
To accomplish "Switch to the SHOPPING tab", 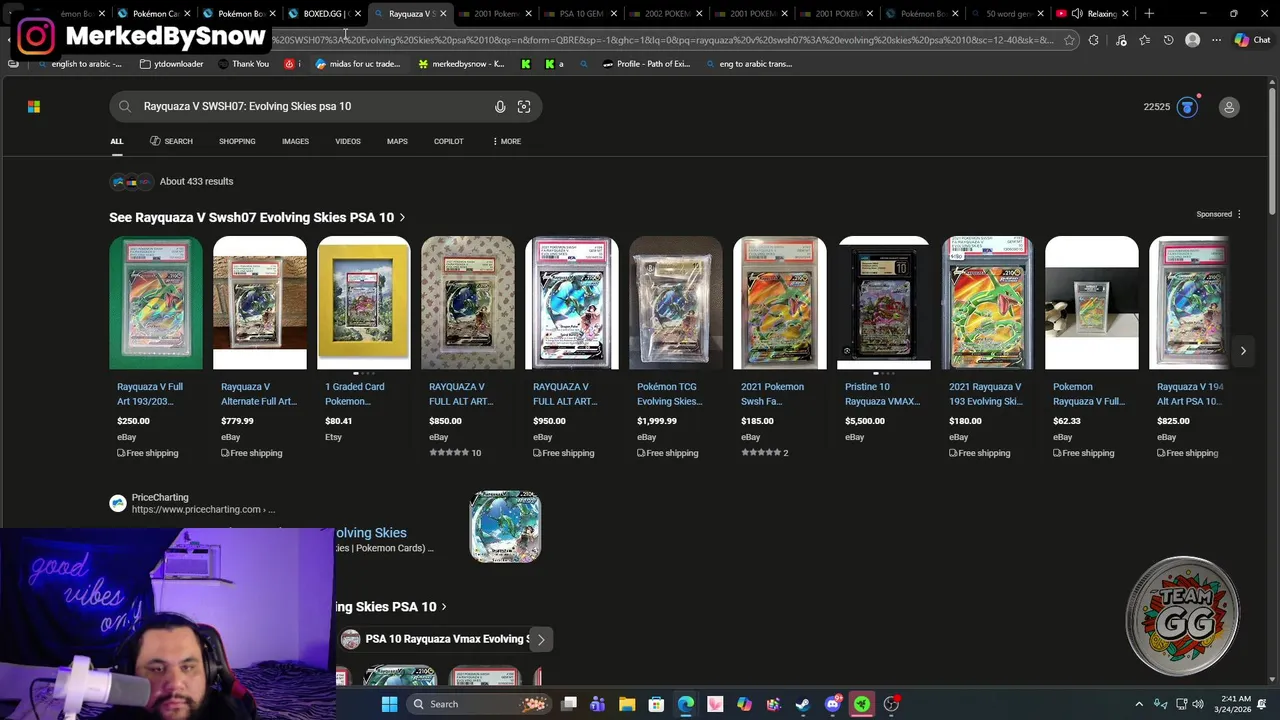I will [237, 141].
